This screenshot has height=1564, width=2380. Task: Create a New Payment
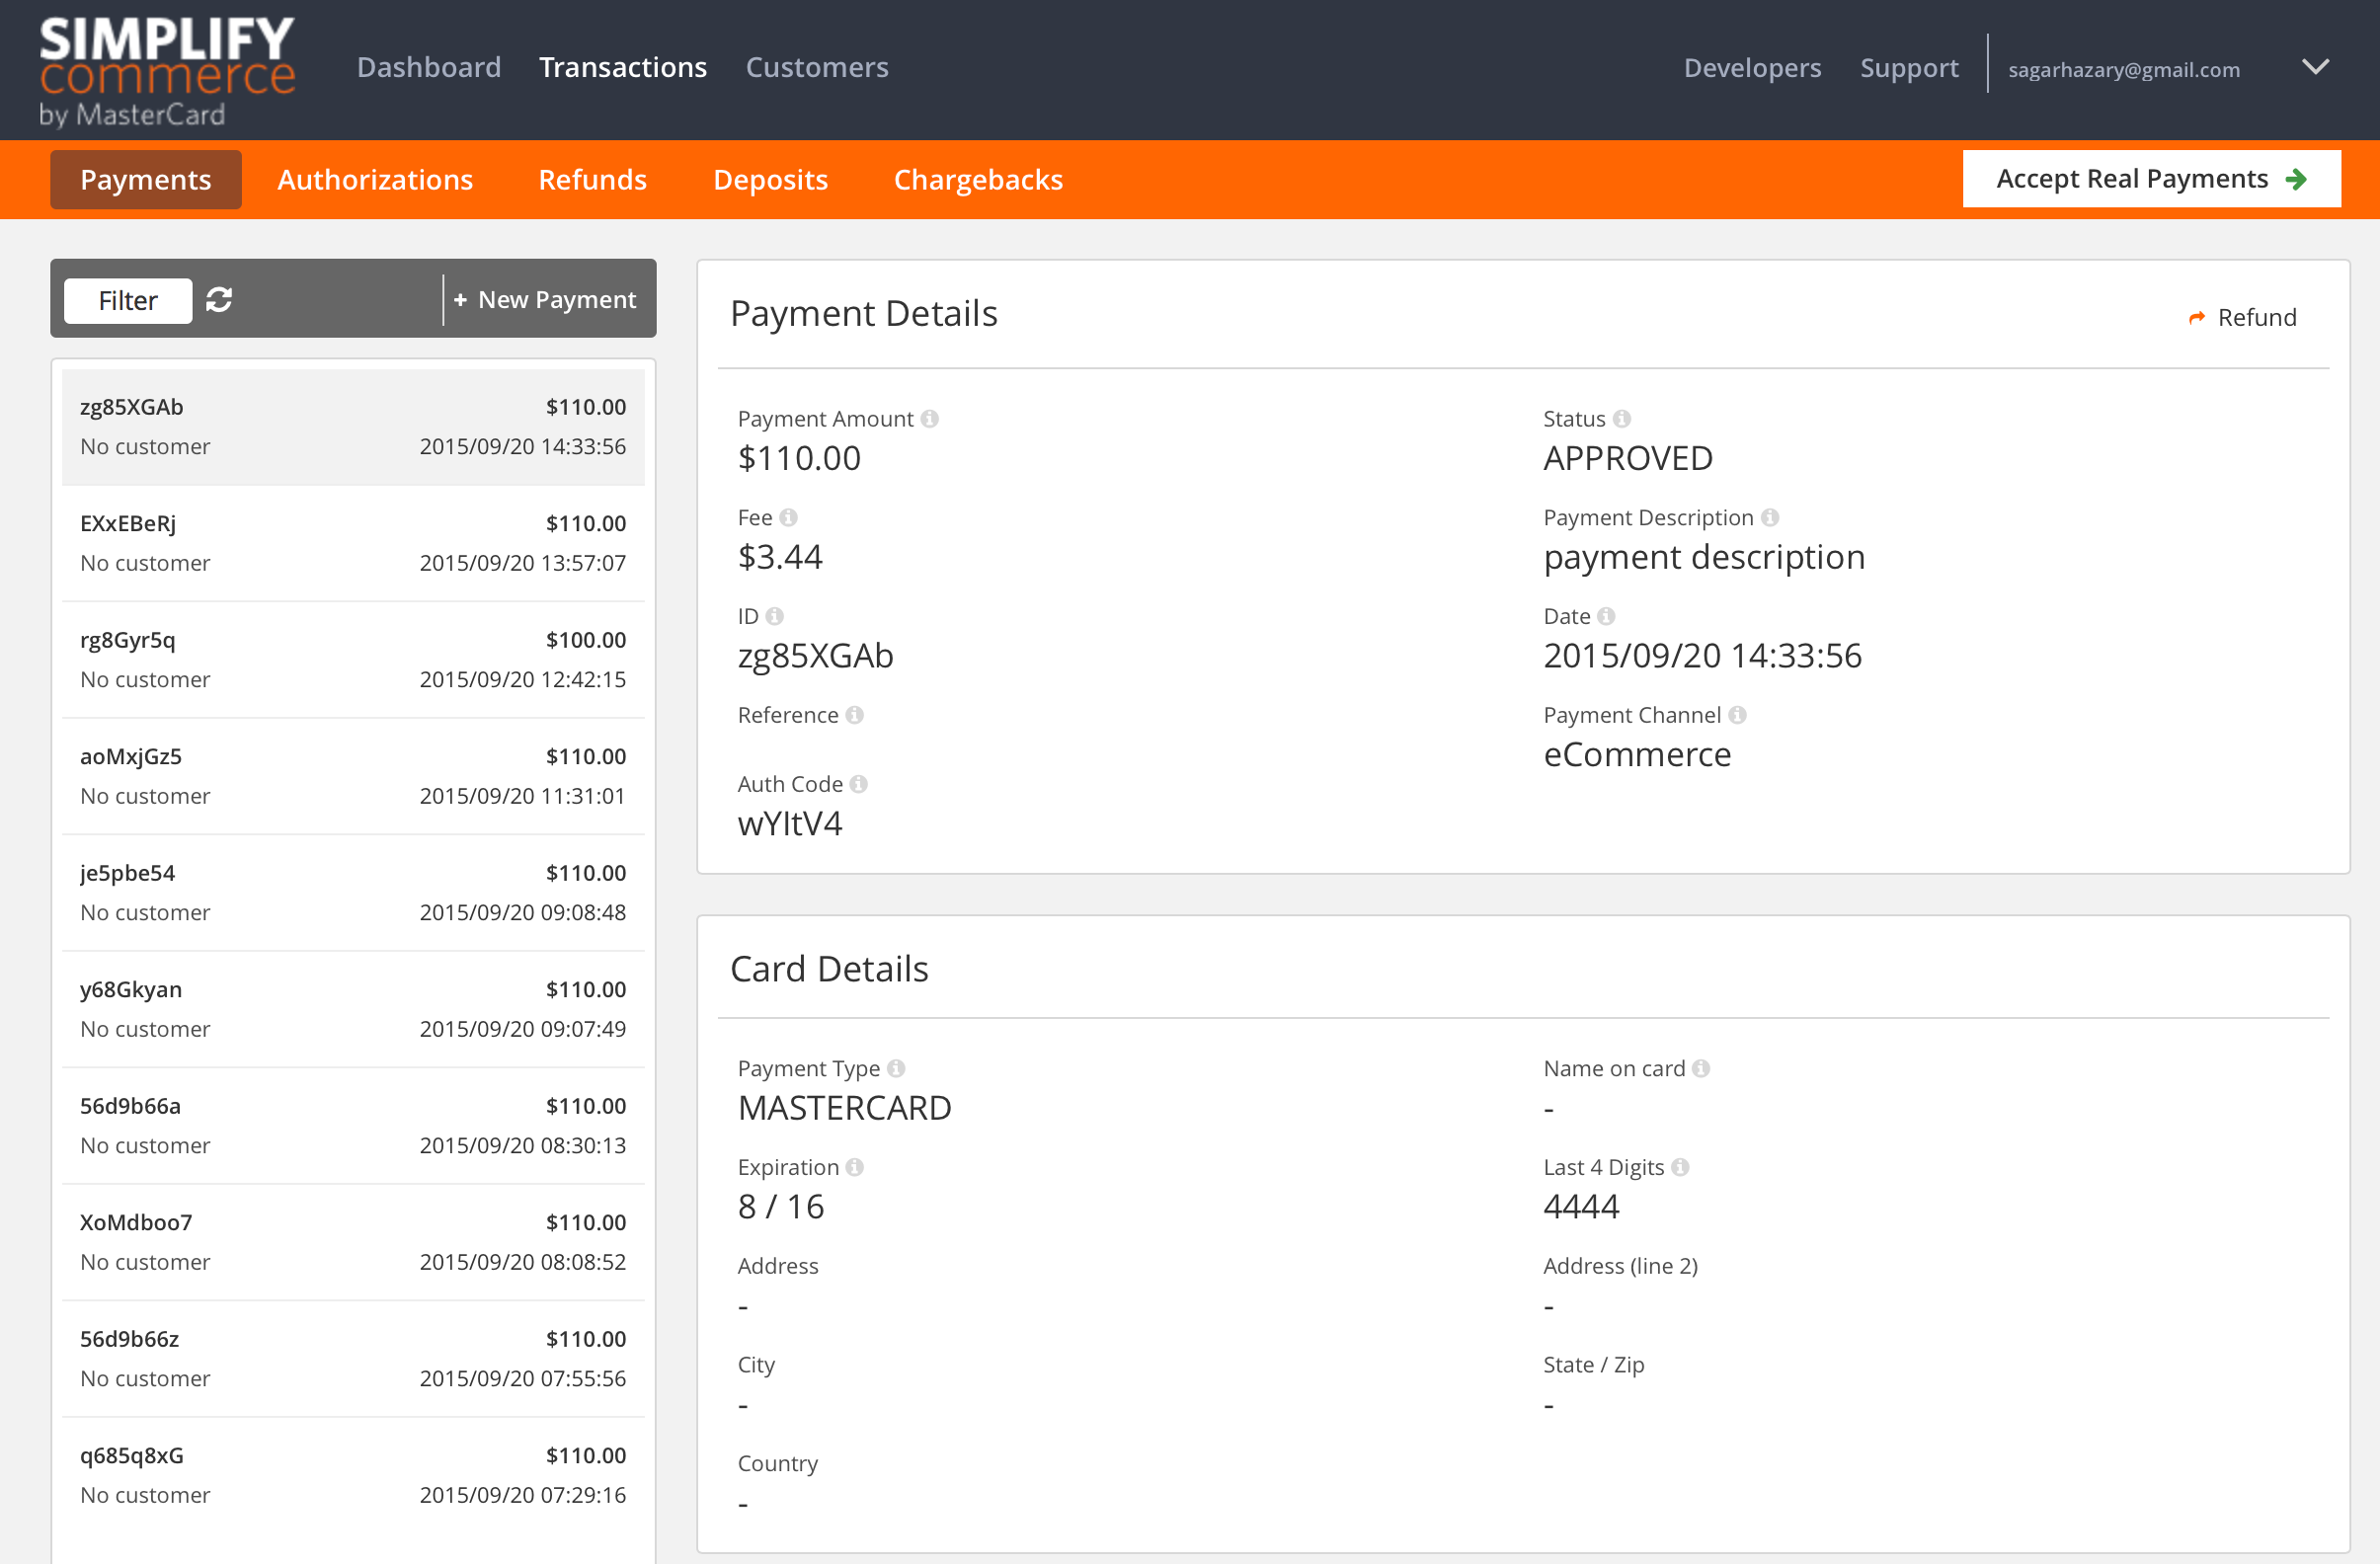point(546,300)
